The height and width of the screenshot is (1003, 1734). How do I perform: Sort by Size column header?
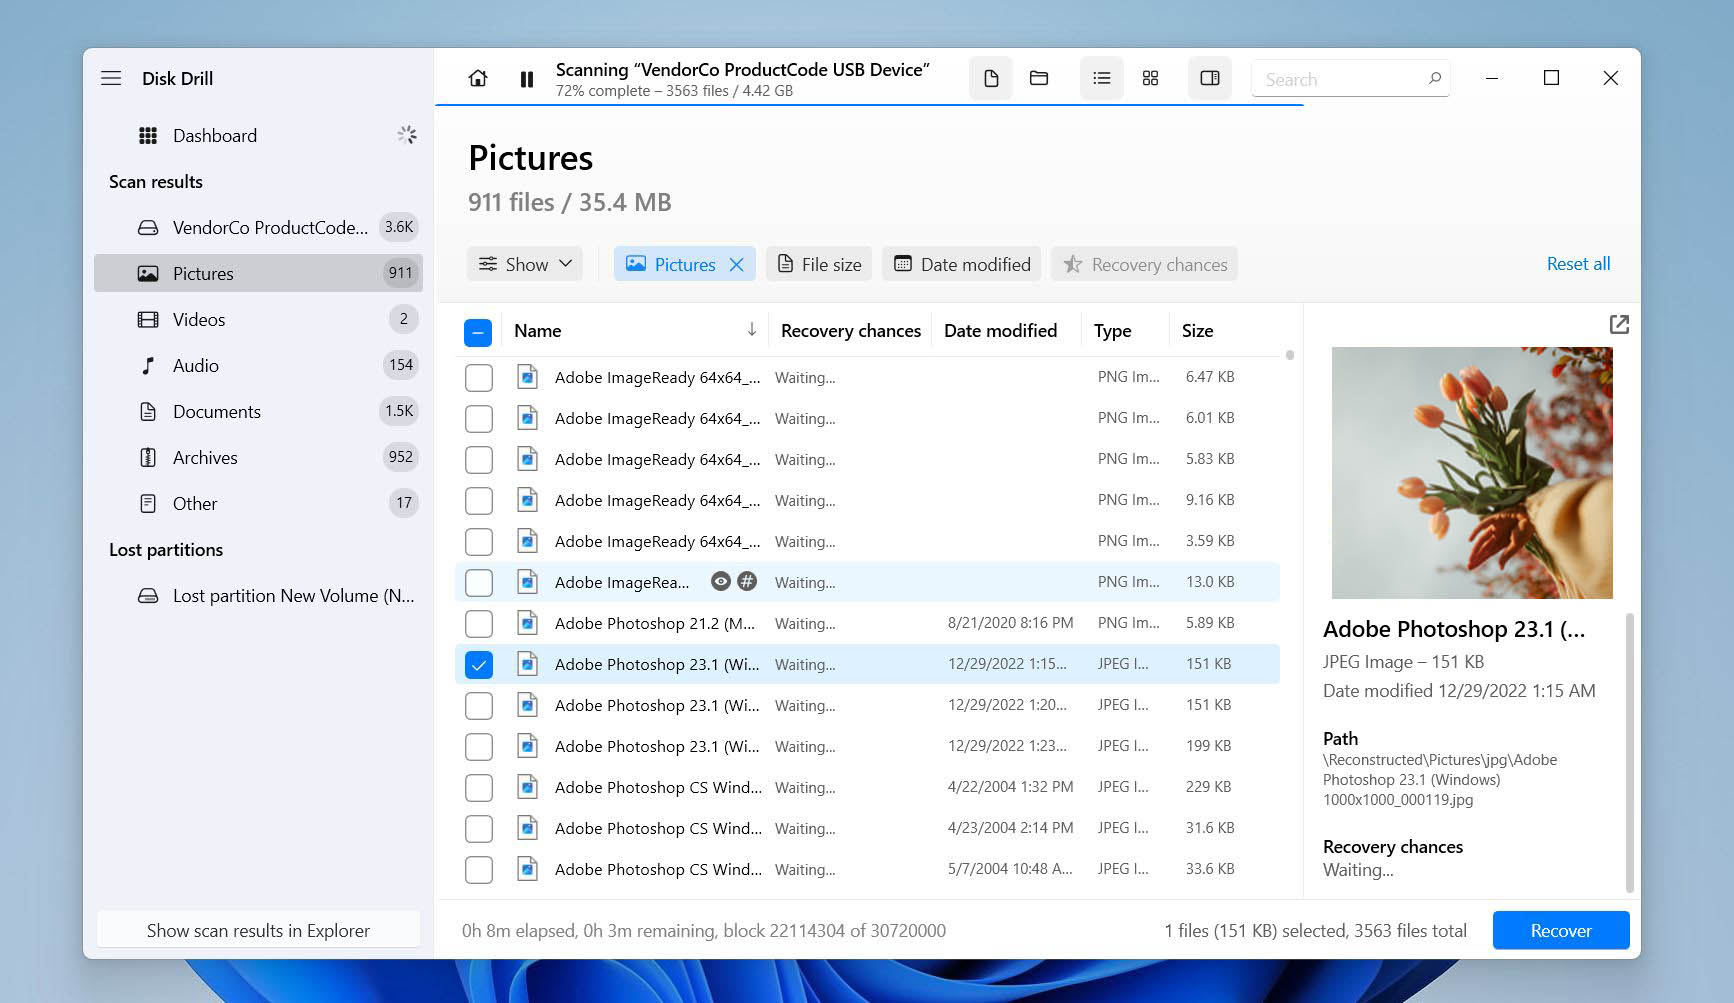click(x=1197, y=330)
